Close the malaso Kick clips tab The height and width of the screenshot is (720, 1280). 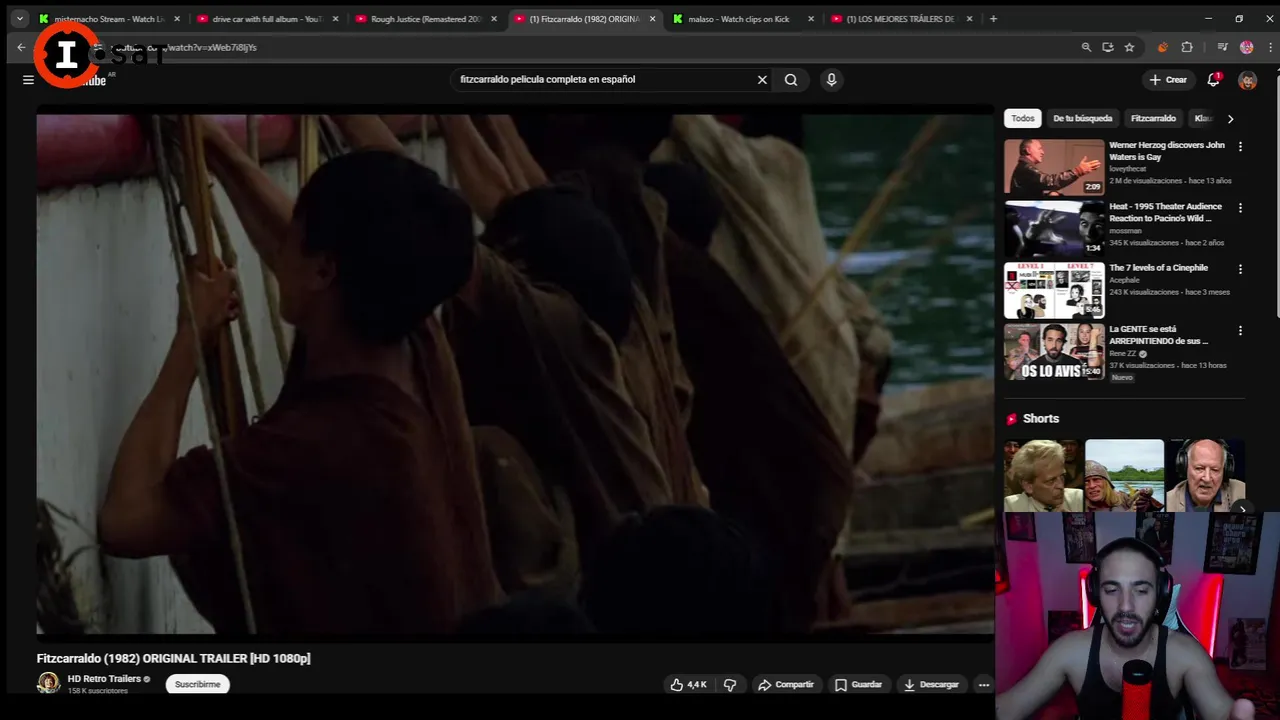point(811,19)
